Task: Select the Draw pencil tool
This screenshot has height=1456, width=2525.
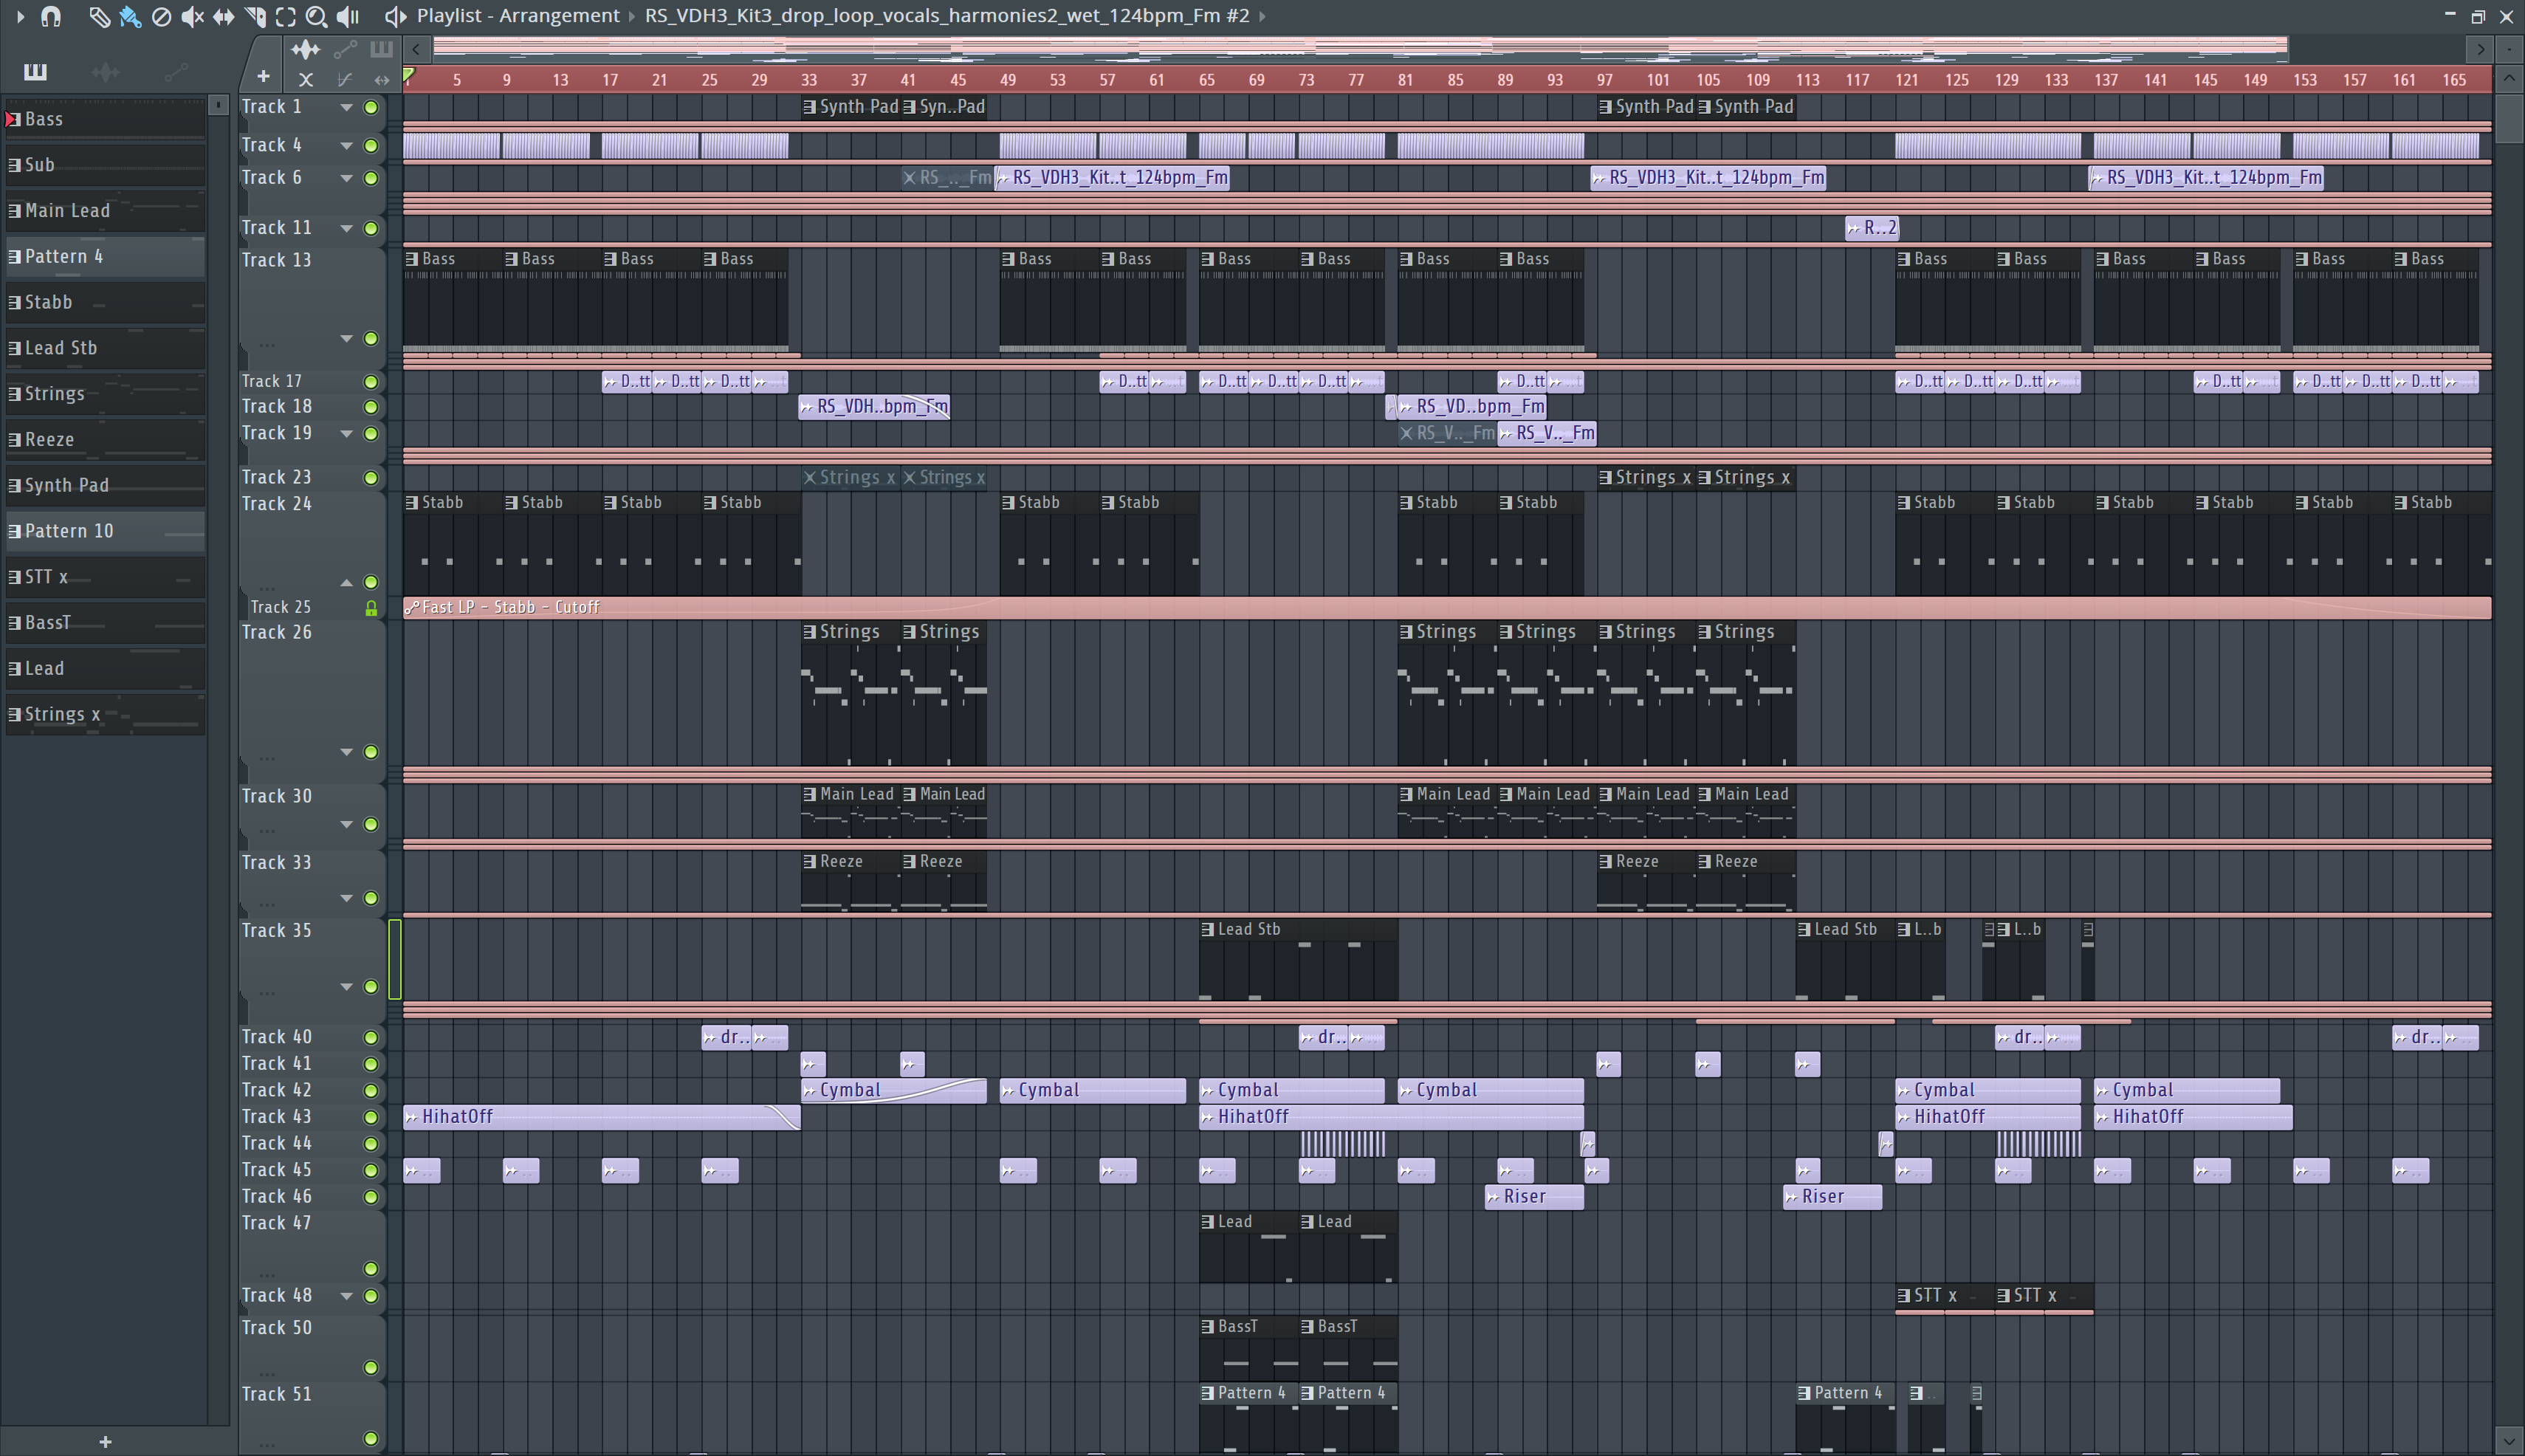Action: coord(98,16)
